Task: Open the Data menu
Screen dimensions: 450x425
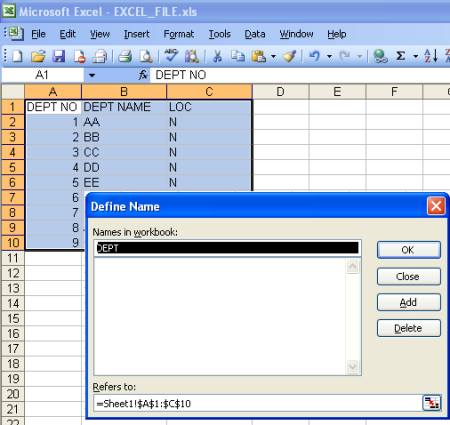Action: tap(255, 34)
